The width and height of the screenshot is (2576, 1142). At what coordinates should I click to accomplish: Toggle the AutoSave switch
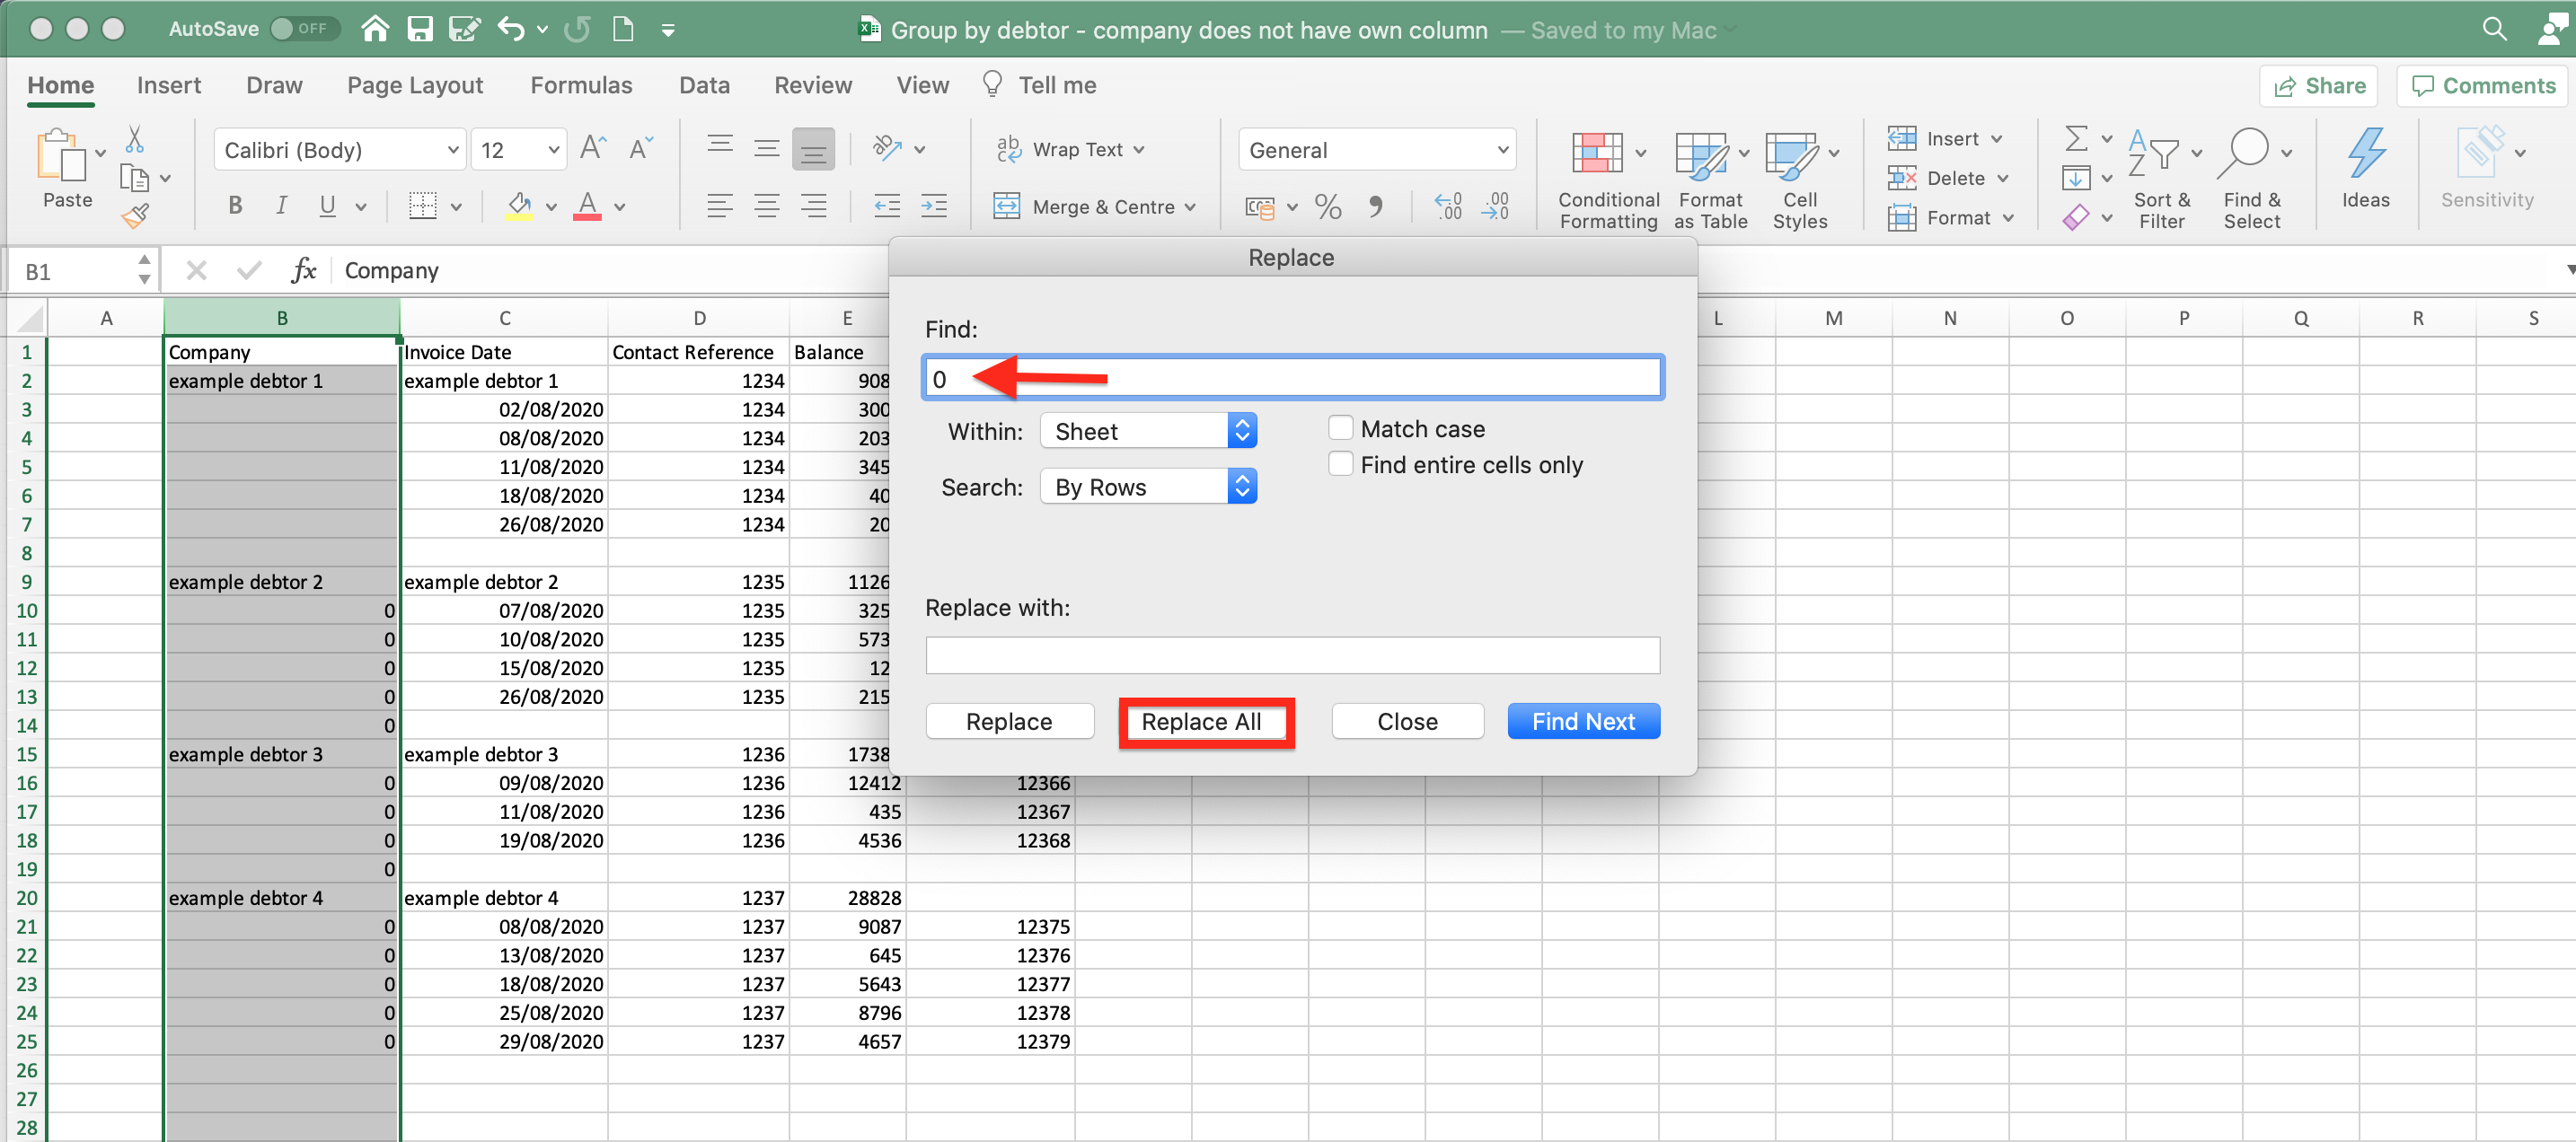304,29
